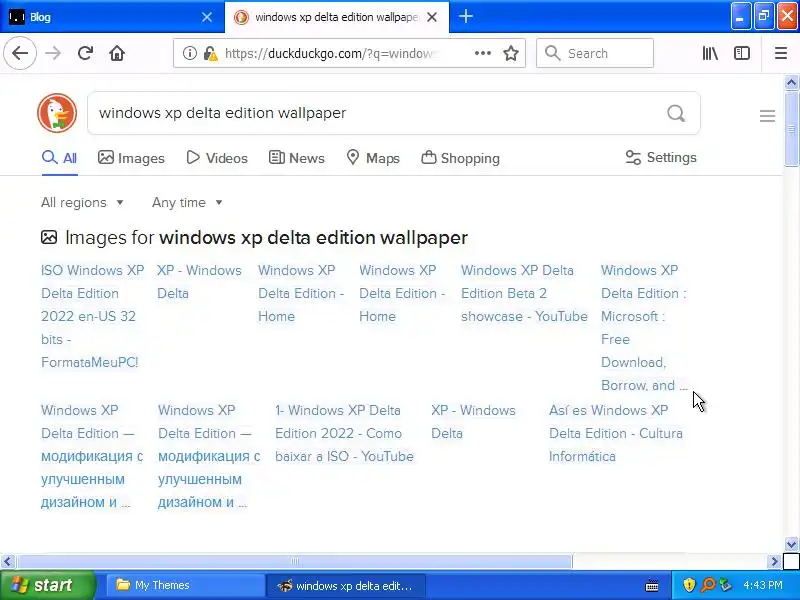The width and height of the screenshot is (800, 600).
Task: Click scroll up arrow on vertical scrollbar
Action: (x=791, y=83)
